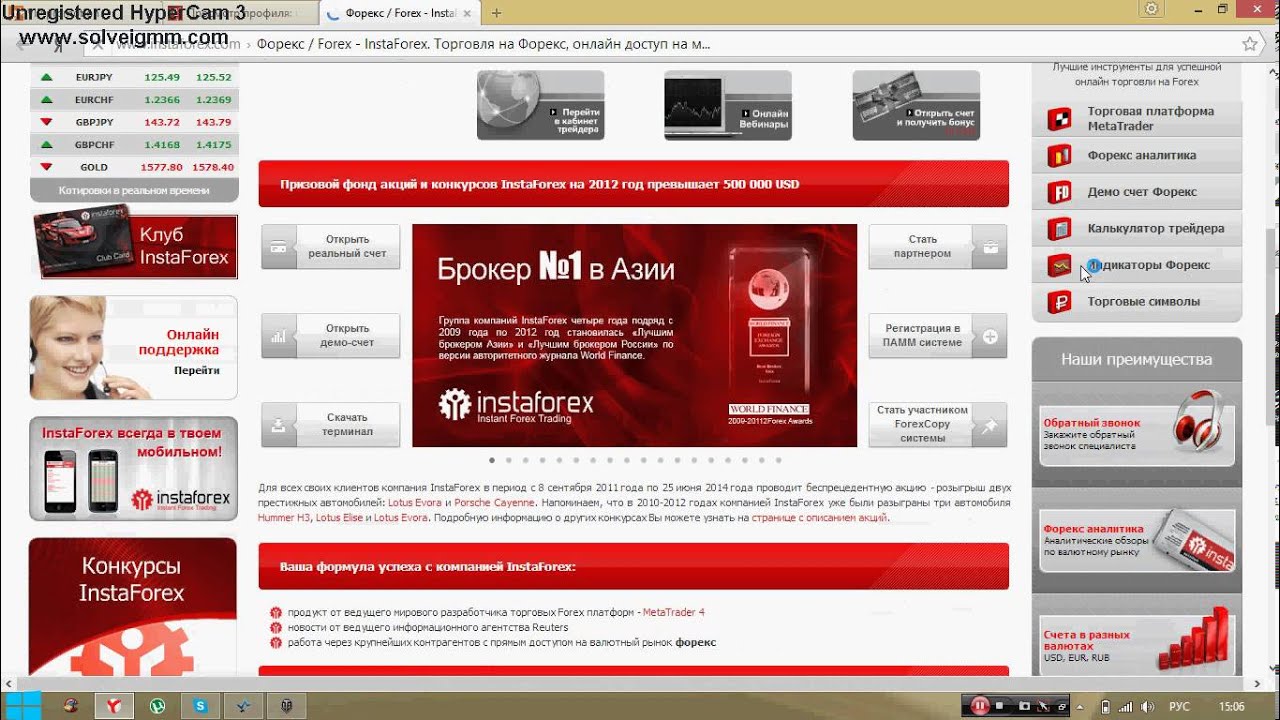Click the GBPJPY quote row
The width and height of the screenshot is (1280, 720).
pos(134,122)
